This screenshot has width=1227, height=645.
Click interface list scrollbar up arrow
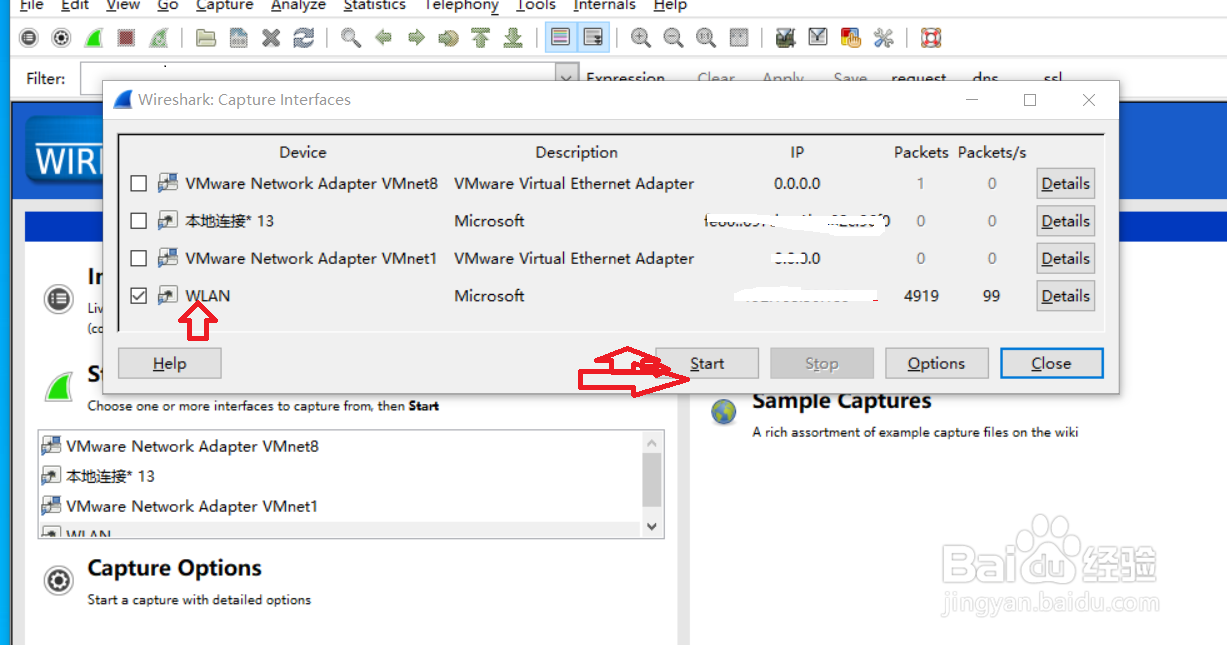(x=652, y=442)
